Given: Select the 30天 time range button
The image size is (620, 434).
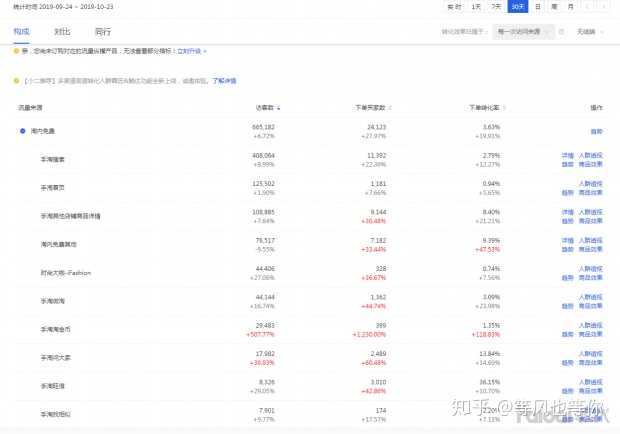Looking at the screenshot, I should tap(517, 7).
